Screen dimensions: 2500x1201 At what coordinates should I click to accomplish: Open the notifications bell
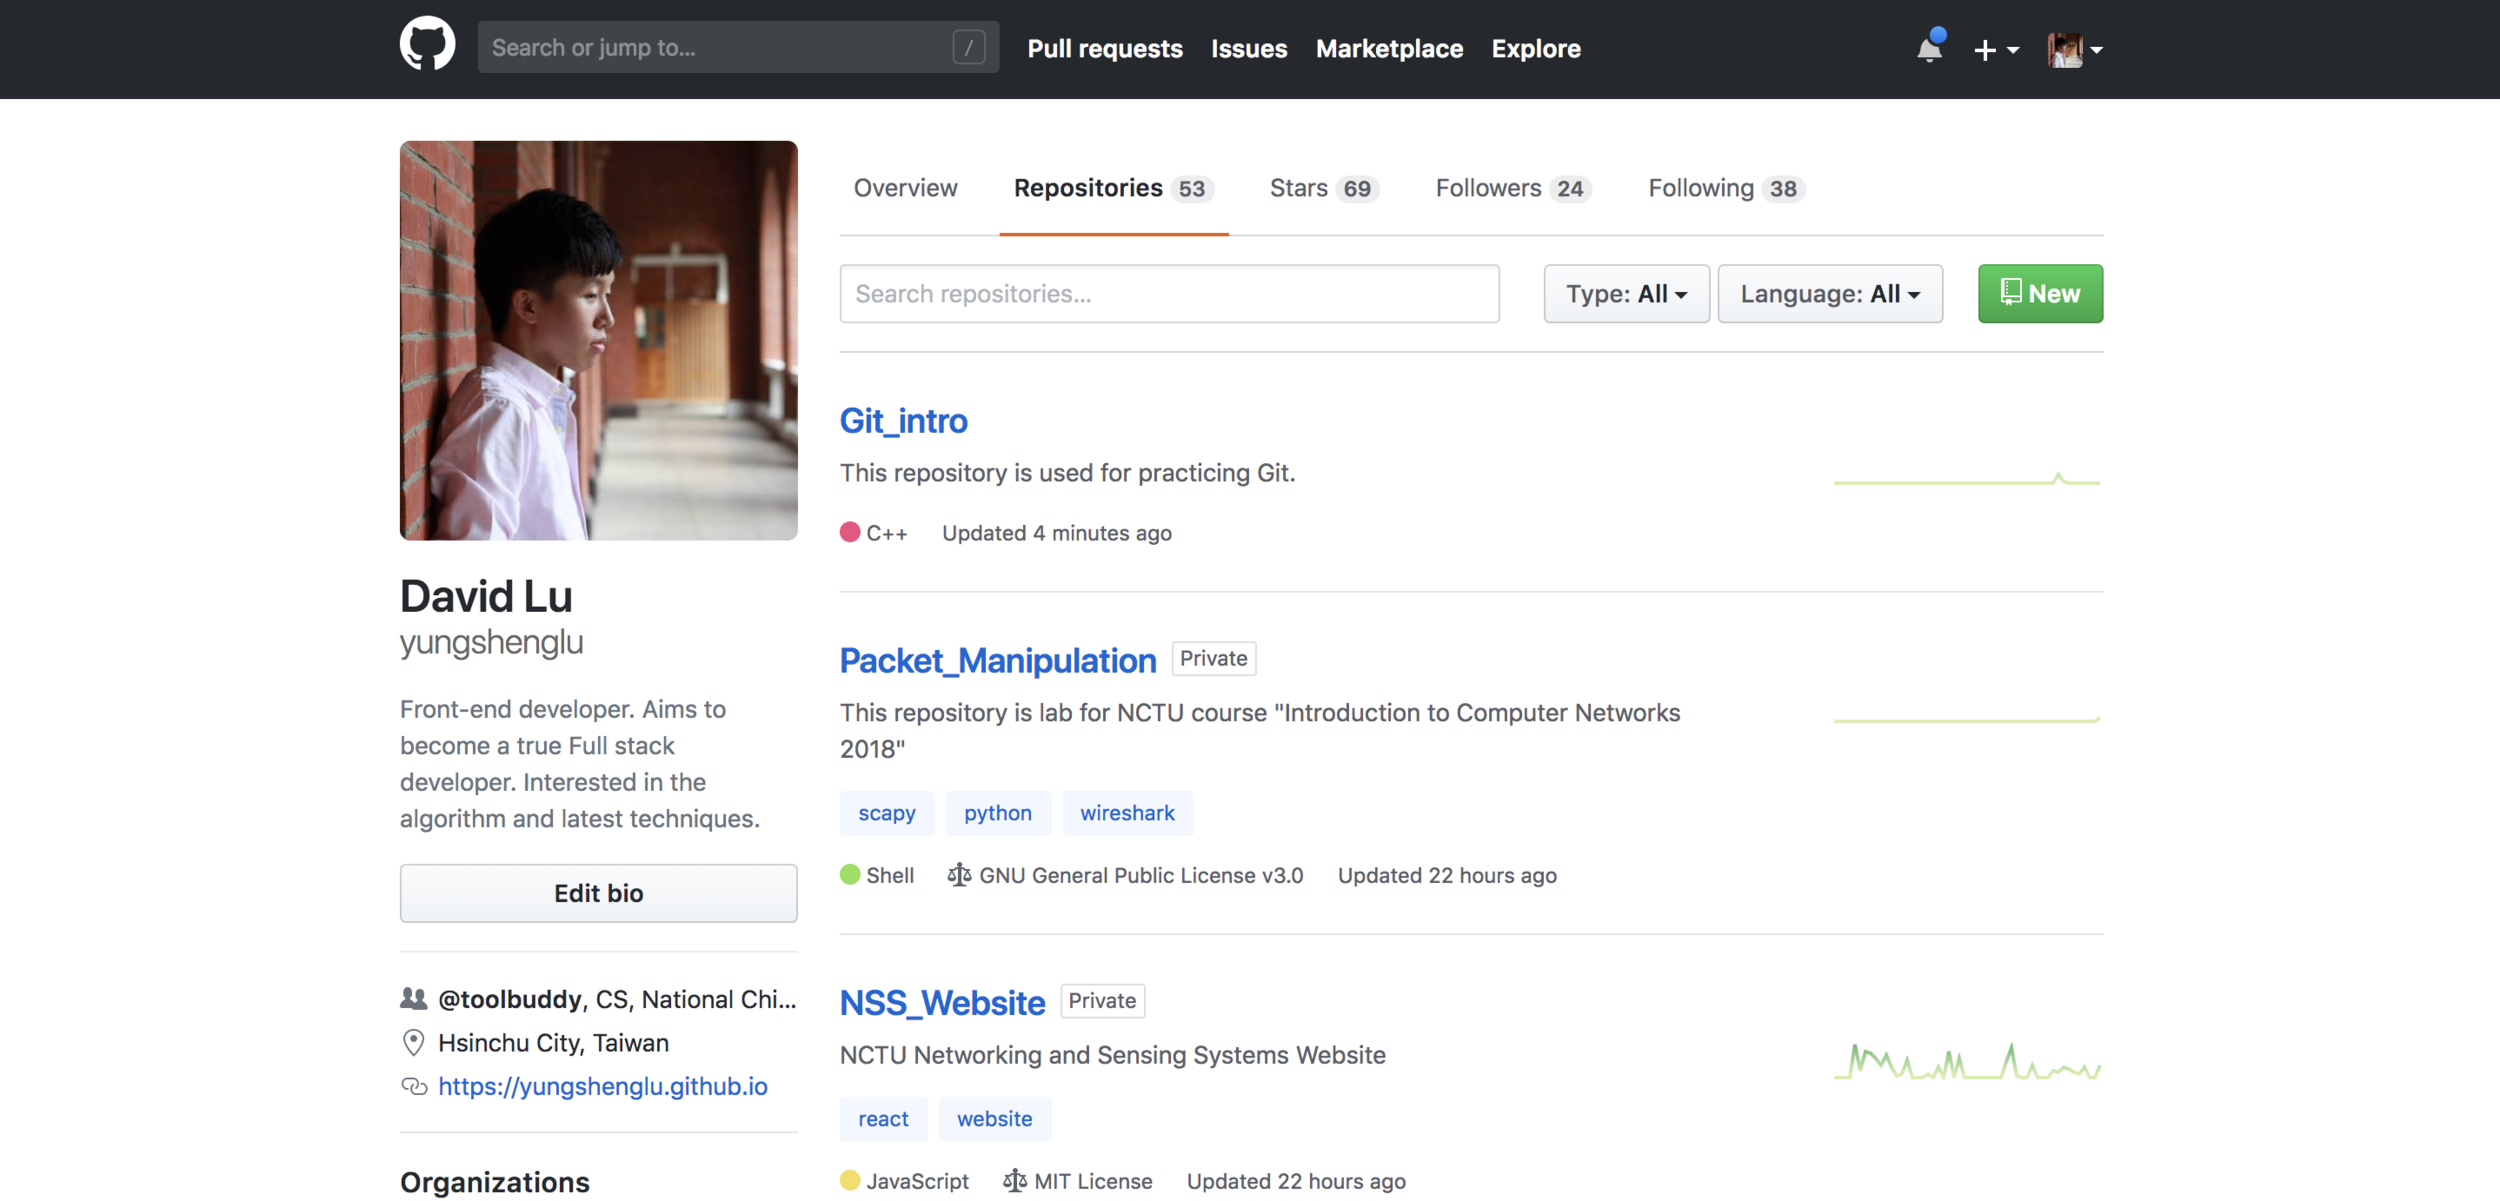[1929, 48]
